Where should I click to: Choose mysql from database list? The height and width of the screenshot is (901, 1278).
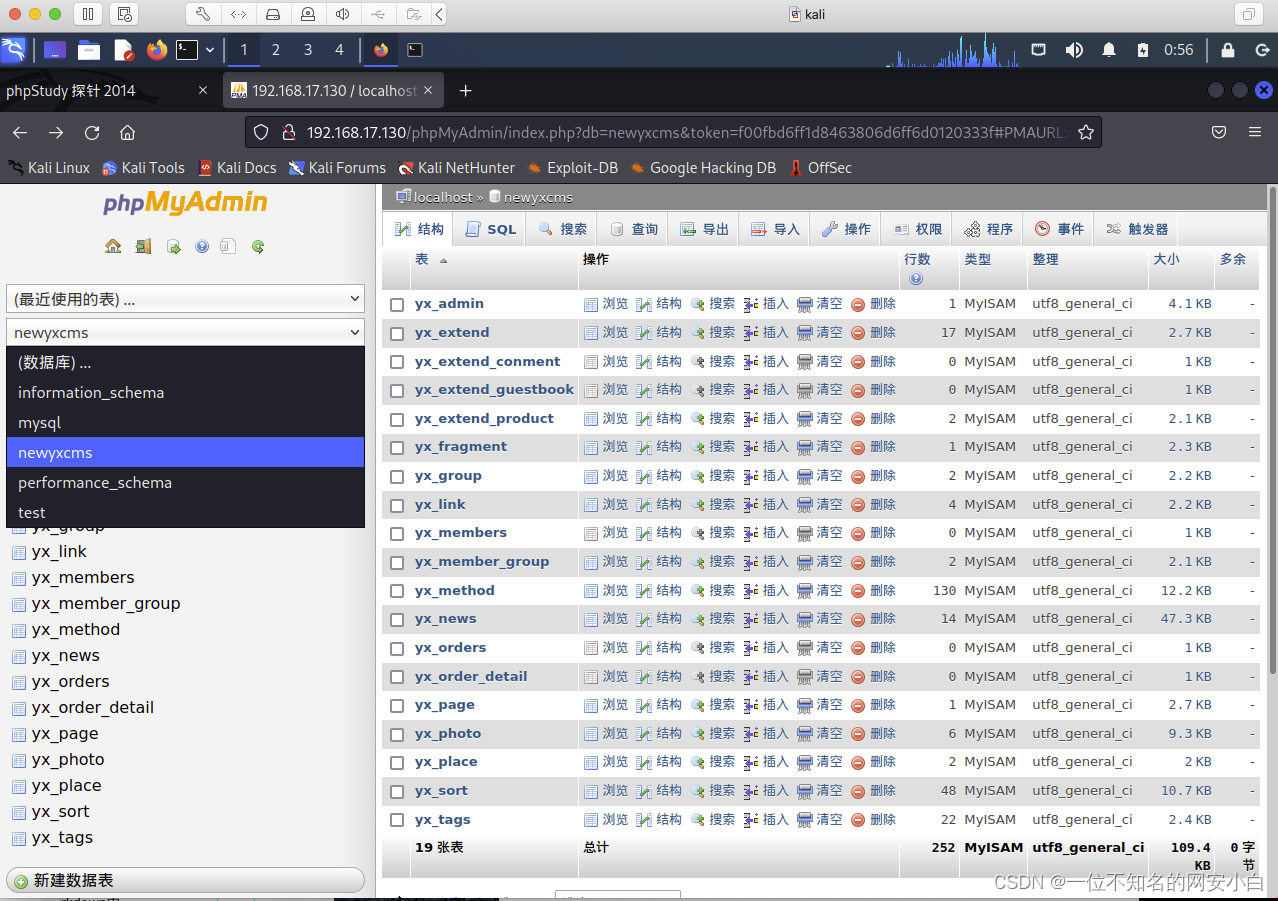tap(185, 423)
